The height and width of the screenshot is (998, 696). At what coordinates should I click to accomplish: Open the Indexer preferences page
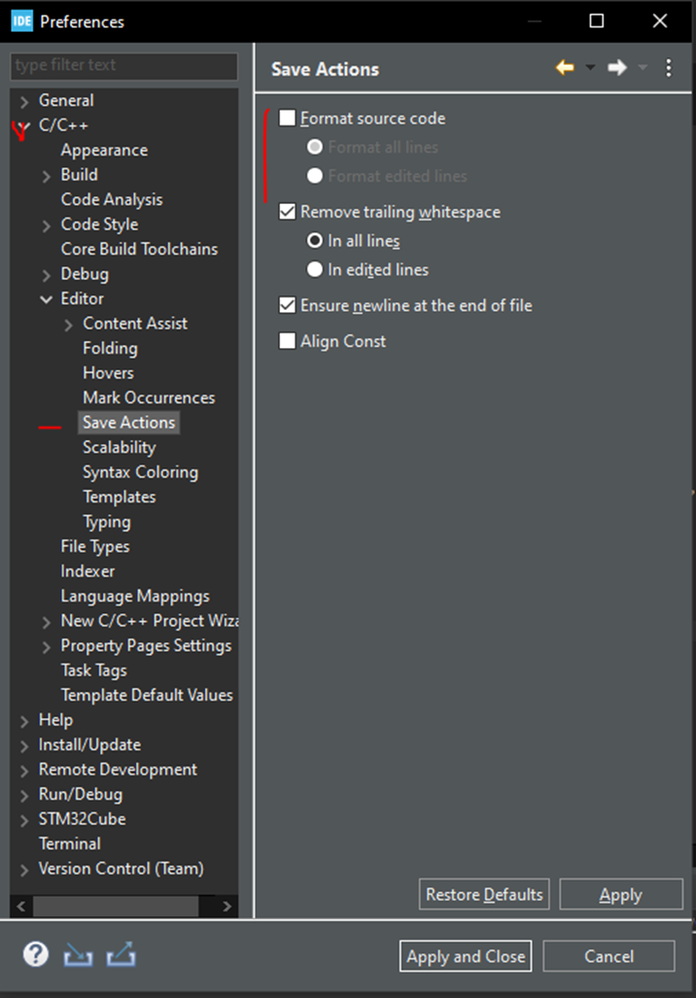point(88,571)
